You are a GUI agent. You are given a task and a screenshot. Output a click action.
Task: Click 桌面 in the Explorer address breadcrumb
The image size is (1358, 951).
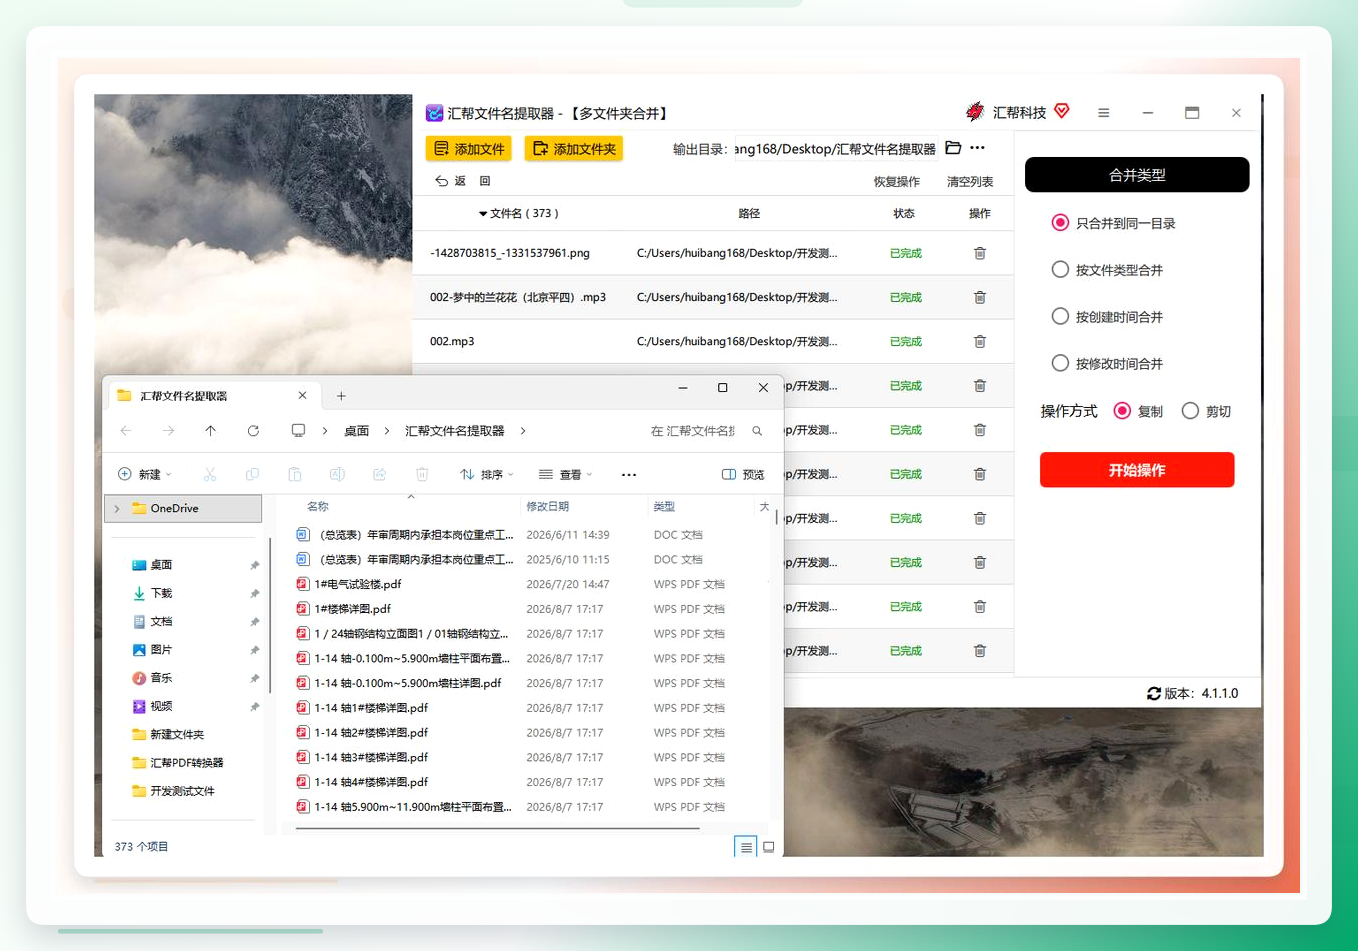click(357, 431)
